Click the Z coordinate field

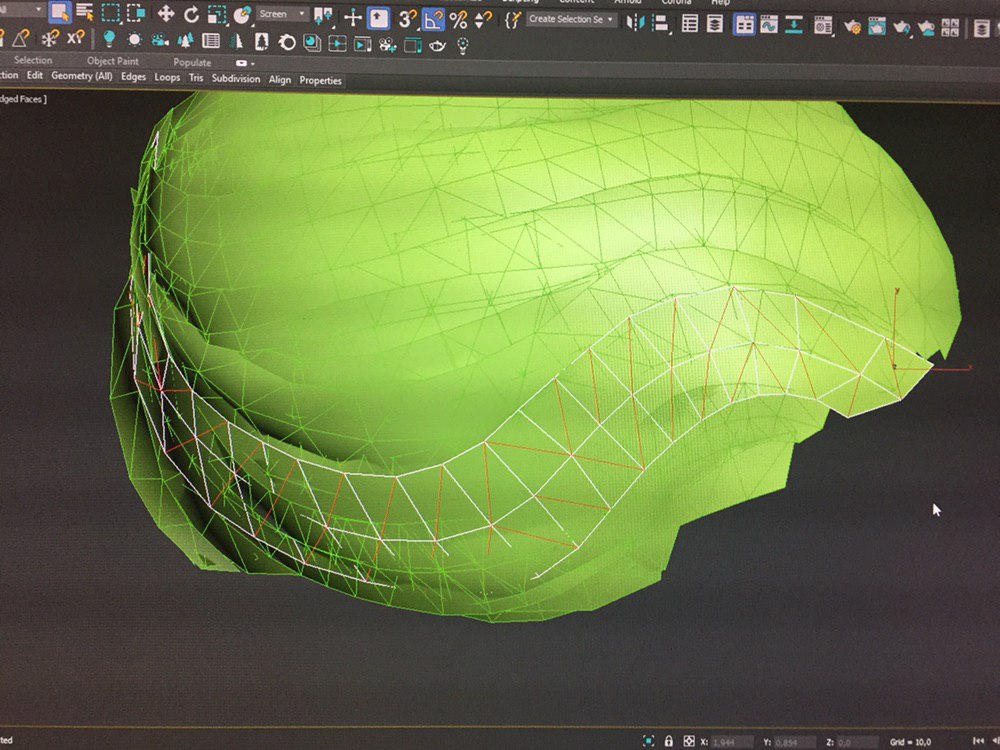click(x=857, y=742)
